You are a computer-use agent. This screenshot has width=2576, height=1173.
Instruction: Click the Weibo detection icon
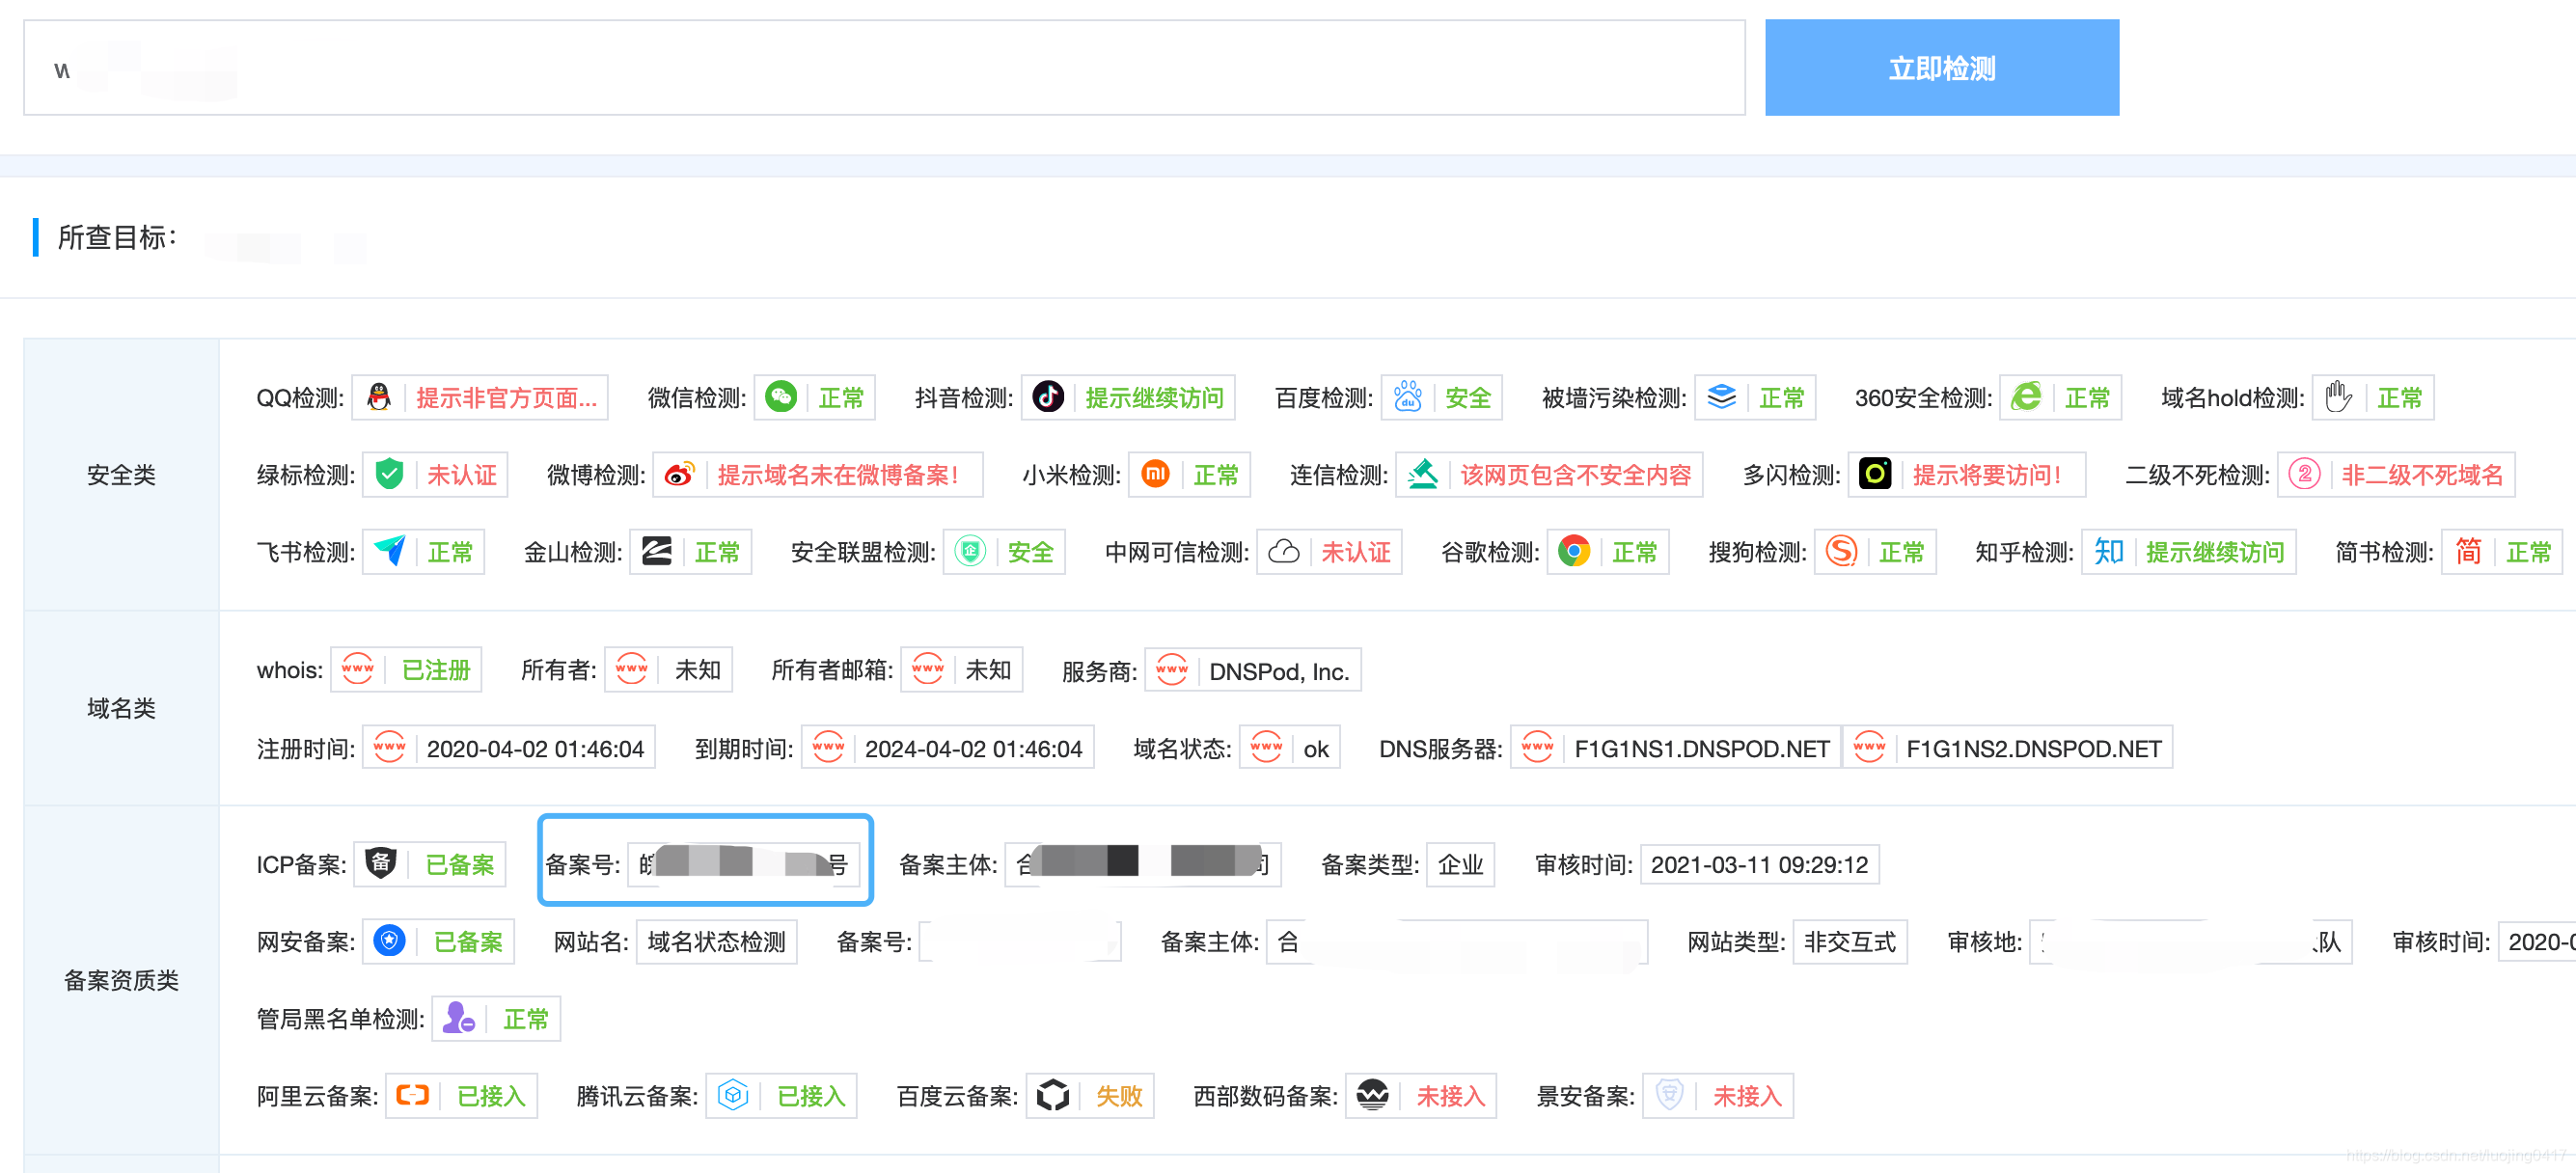click(680, 474)
